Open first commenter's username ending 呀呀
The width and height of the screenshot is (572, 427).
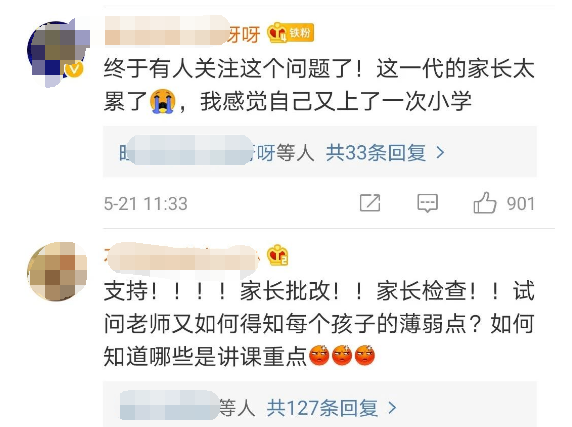click(182, 34)
